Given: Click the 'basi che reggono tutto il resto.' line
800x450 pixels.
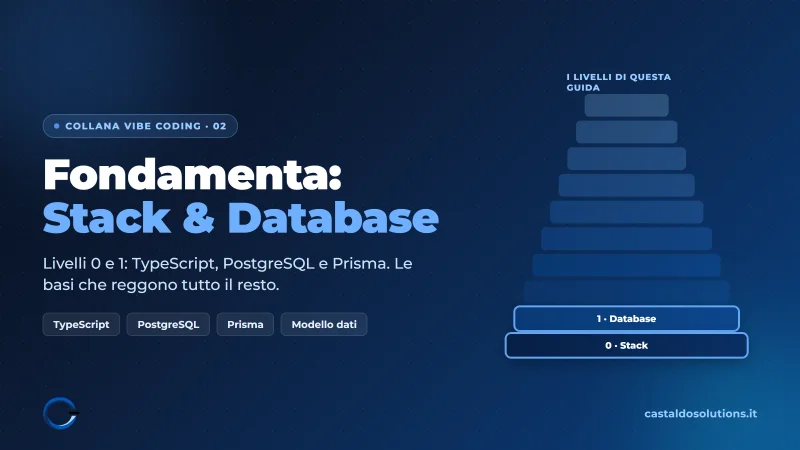Looking at the screenshot, I should point(161,285).
